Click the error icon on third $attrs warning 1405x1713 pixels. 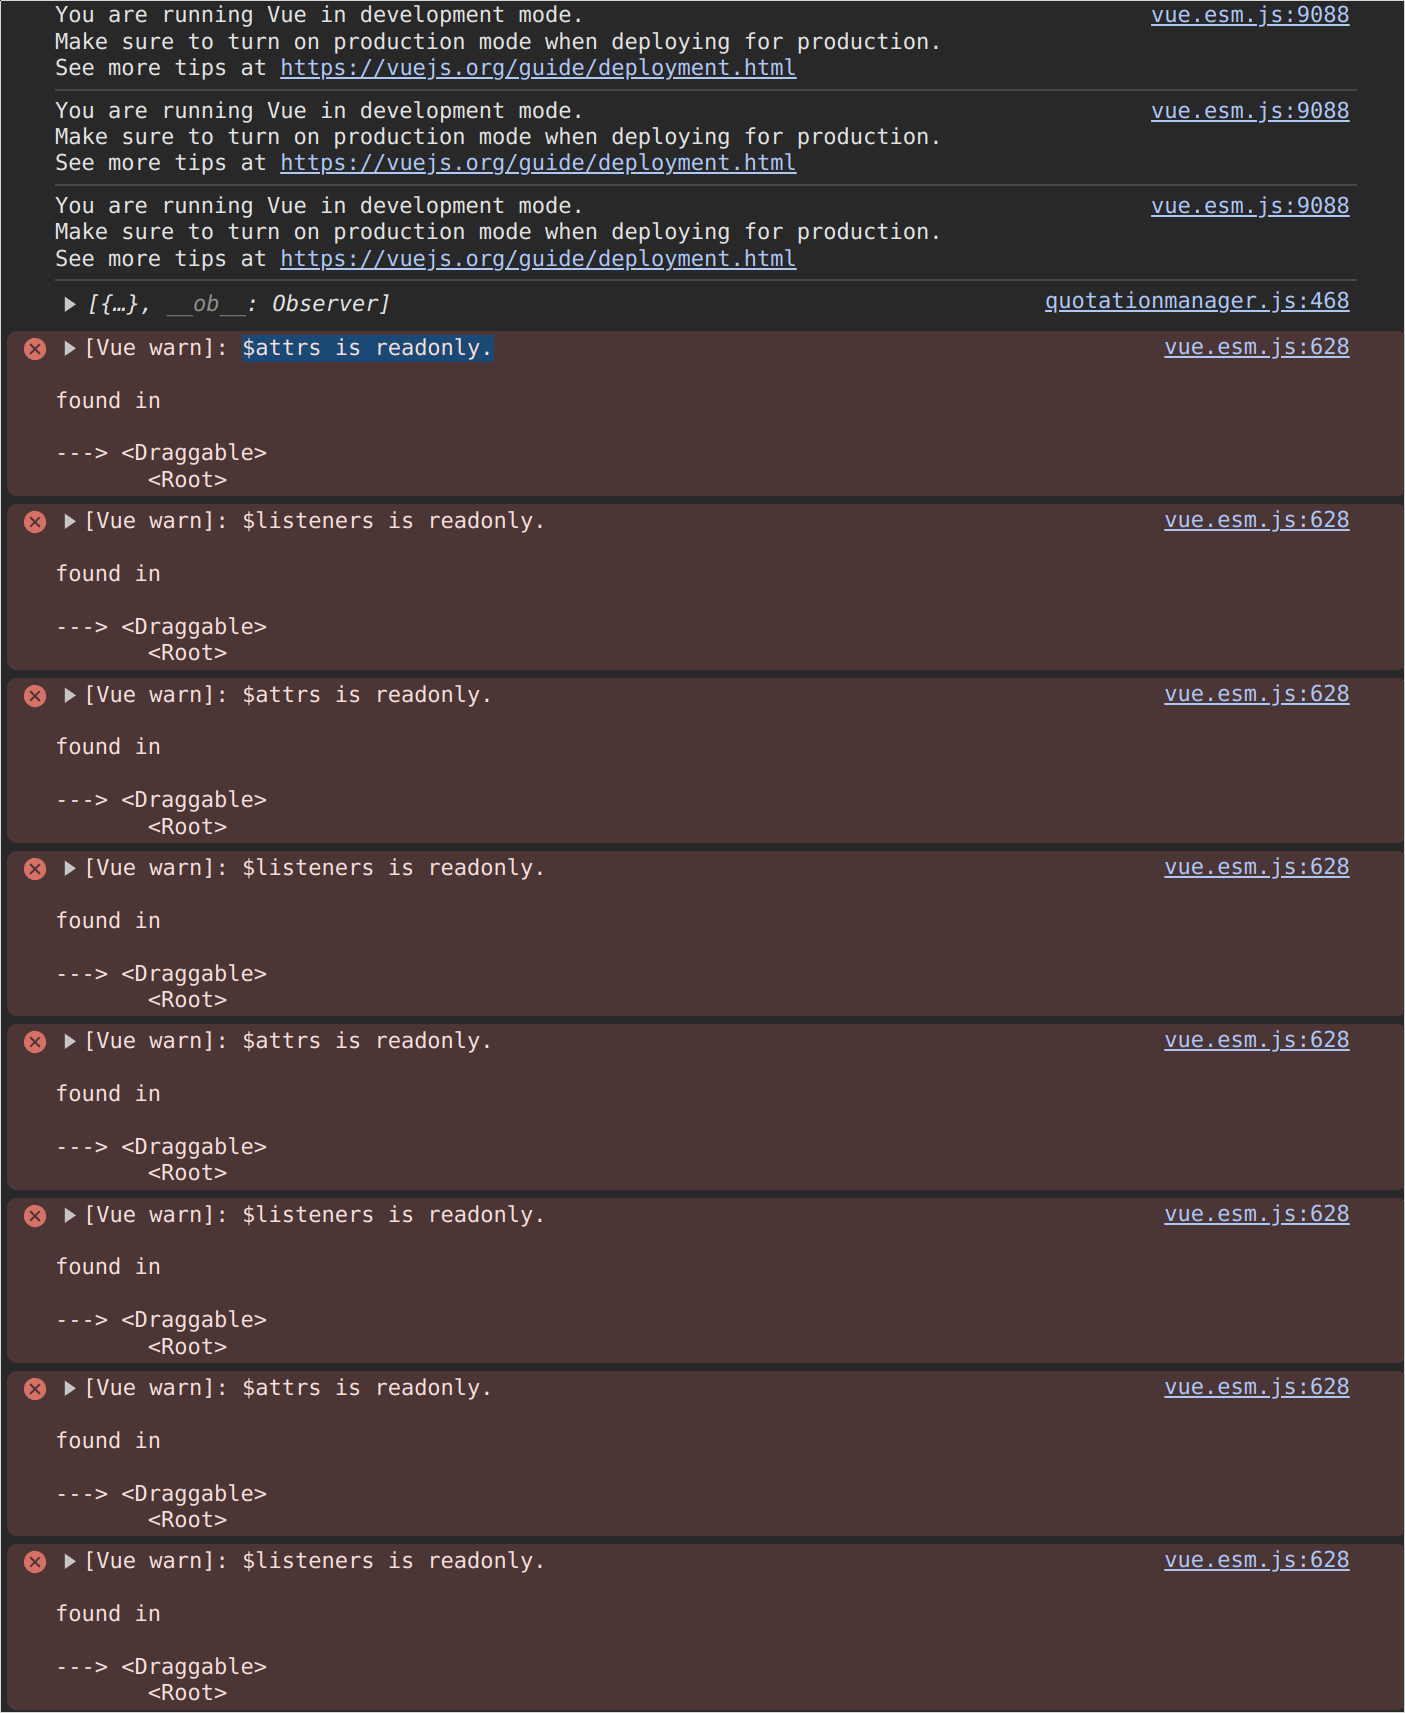pos(35,1042)
